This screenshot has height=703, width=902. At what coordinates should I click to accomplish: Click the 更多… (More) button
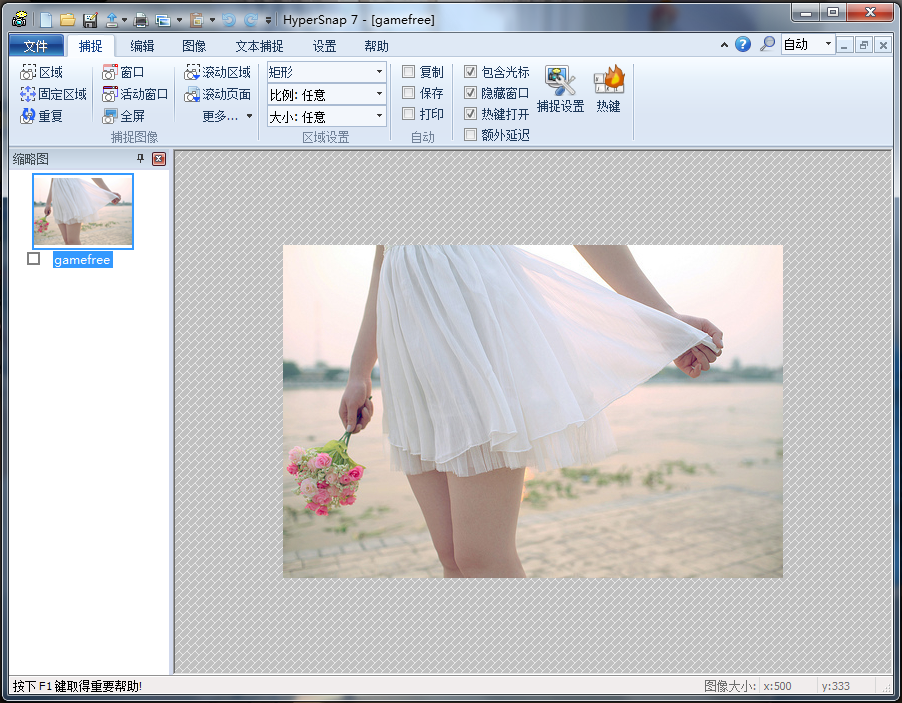click(227, 116)
